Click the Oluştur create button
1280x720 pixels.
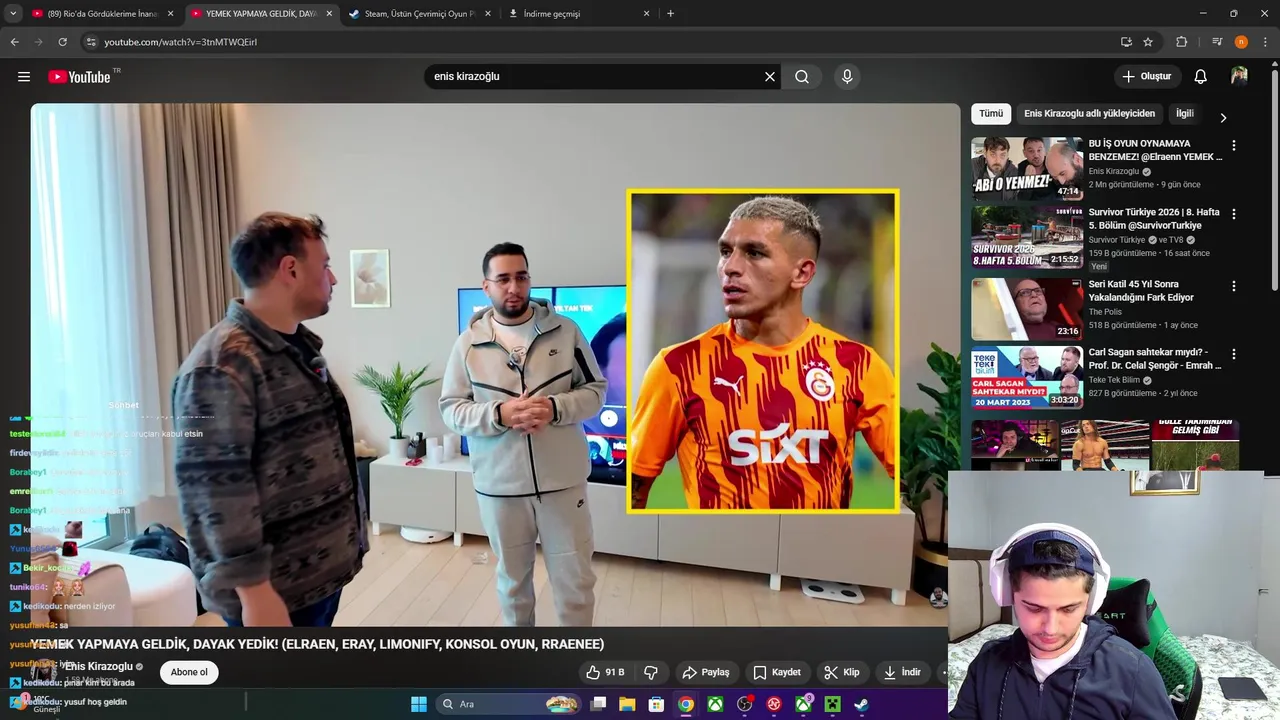pos(1146,77)
